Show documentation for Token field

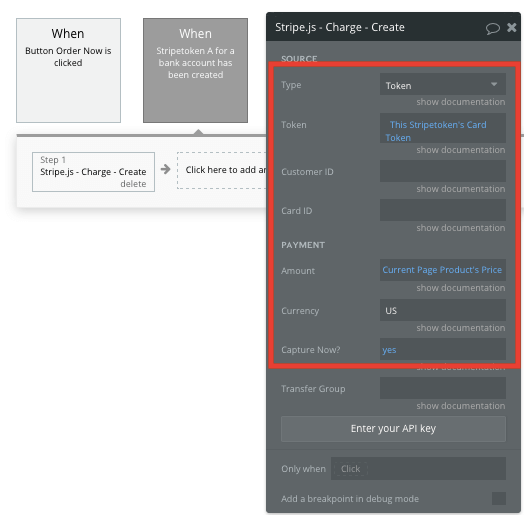coord(461,150)
